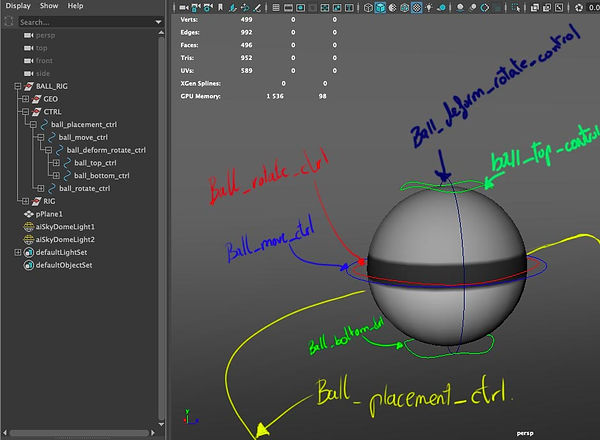Open the outliner search options dropdown
The height and width of the screenshot is (440, 600).
(158, 22)
